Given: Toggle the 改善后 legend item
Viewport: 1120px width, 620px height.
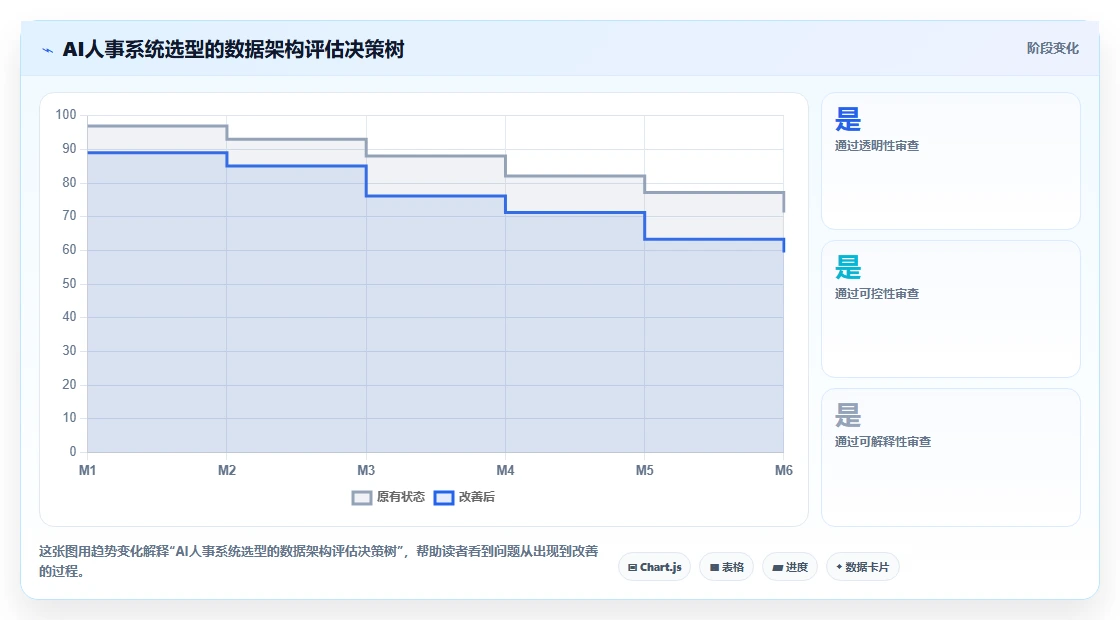Looking at the screenshot, I should pyautogui.click(x=464, y=497).
